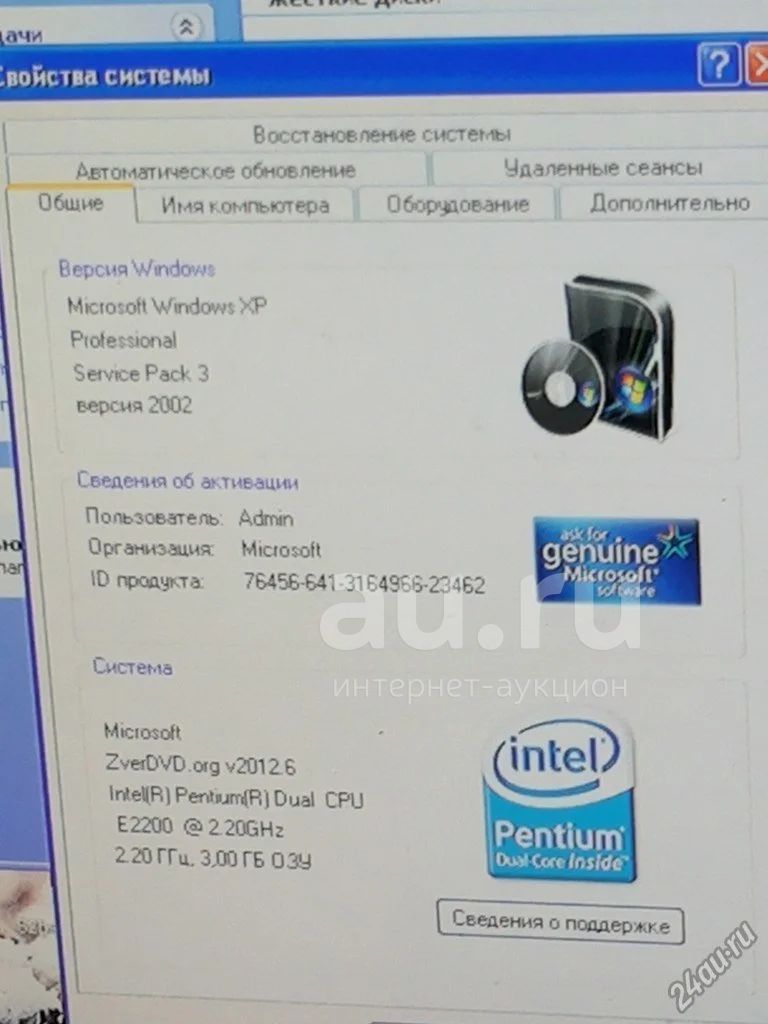Click the Microsoft Windows XP text
Screen dimensions: 768x1024
pos(167,306)
